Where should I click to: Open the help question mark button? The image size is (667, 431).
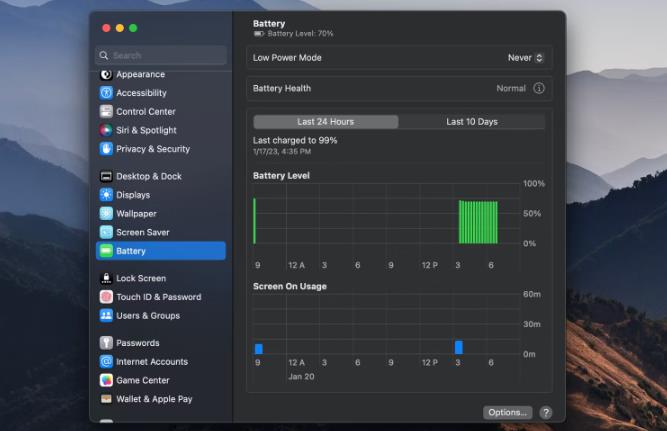(x=546, y=412)
